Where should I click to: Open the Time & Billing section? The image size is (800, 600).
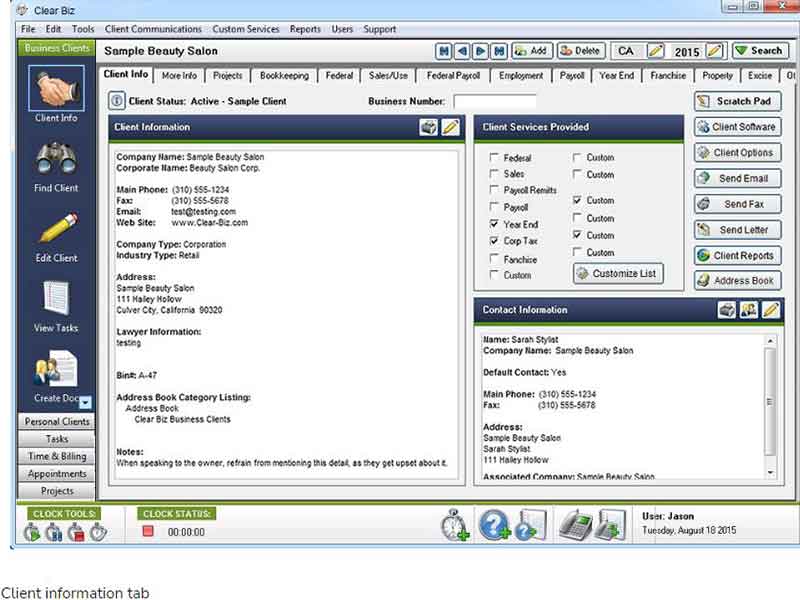(57, 456)
